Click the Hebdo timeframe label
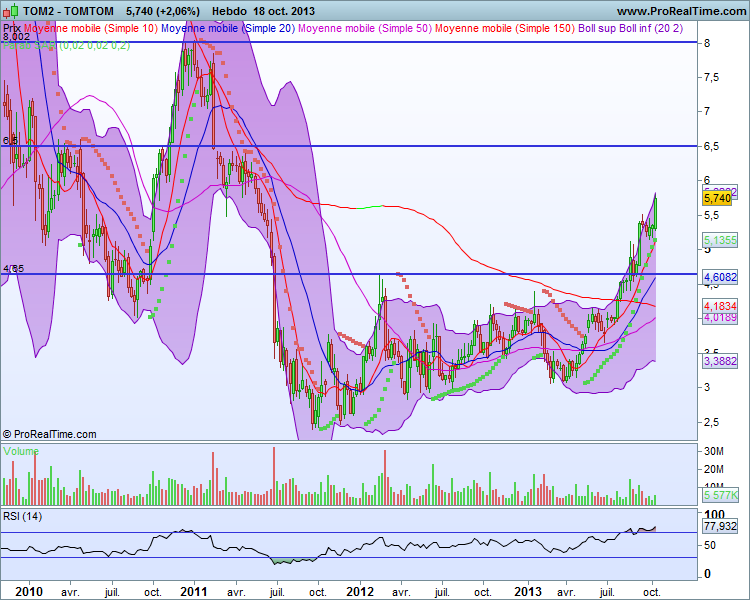 point(230,11)
